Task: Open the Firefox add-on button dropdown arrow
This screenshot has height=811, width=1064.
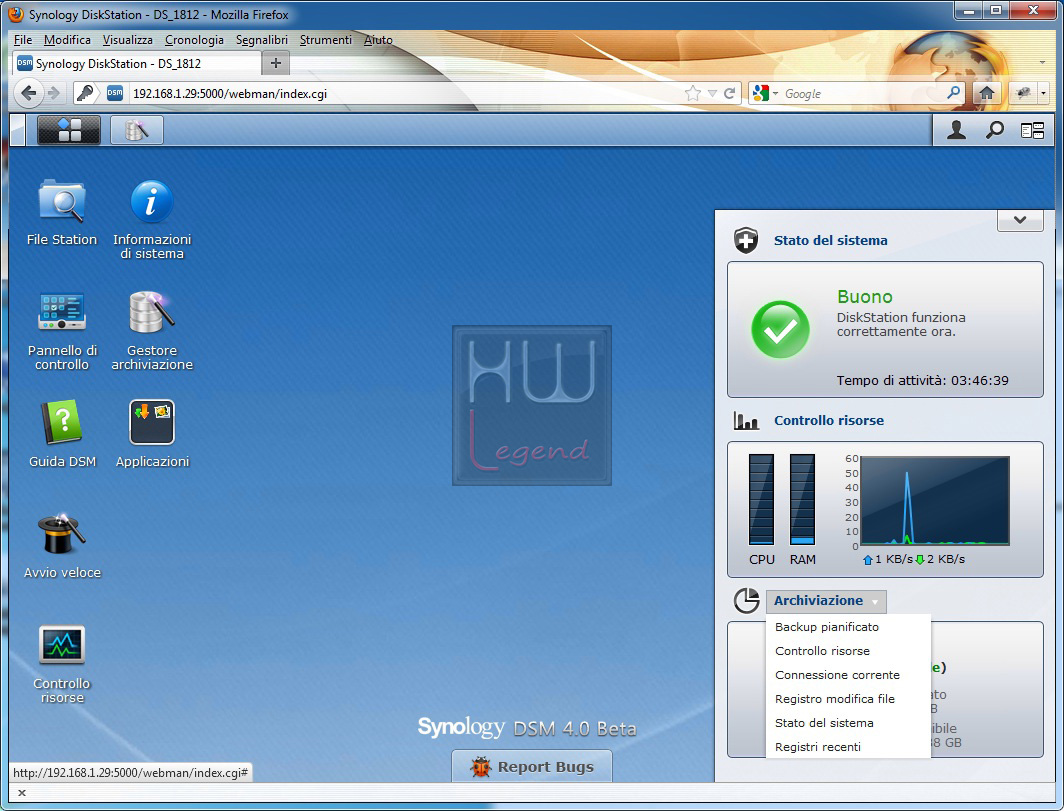Action: coord(1044,94)
